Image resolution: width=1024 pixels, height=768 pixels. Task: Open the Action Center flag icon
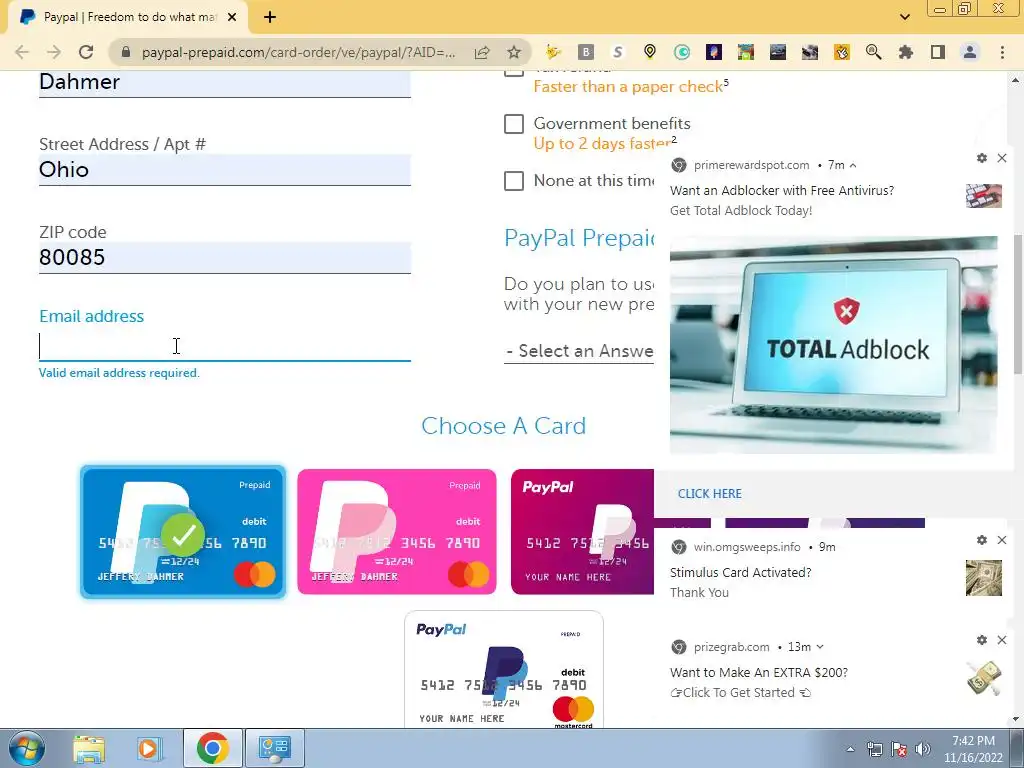click(899, 749)
